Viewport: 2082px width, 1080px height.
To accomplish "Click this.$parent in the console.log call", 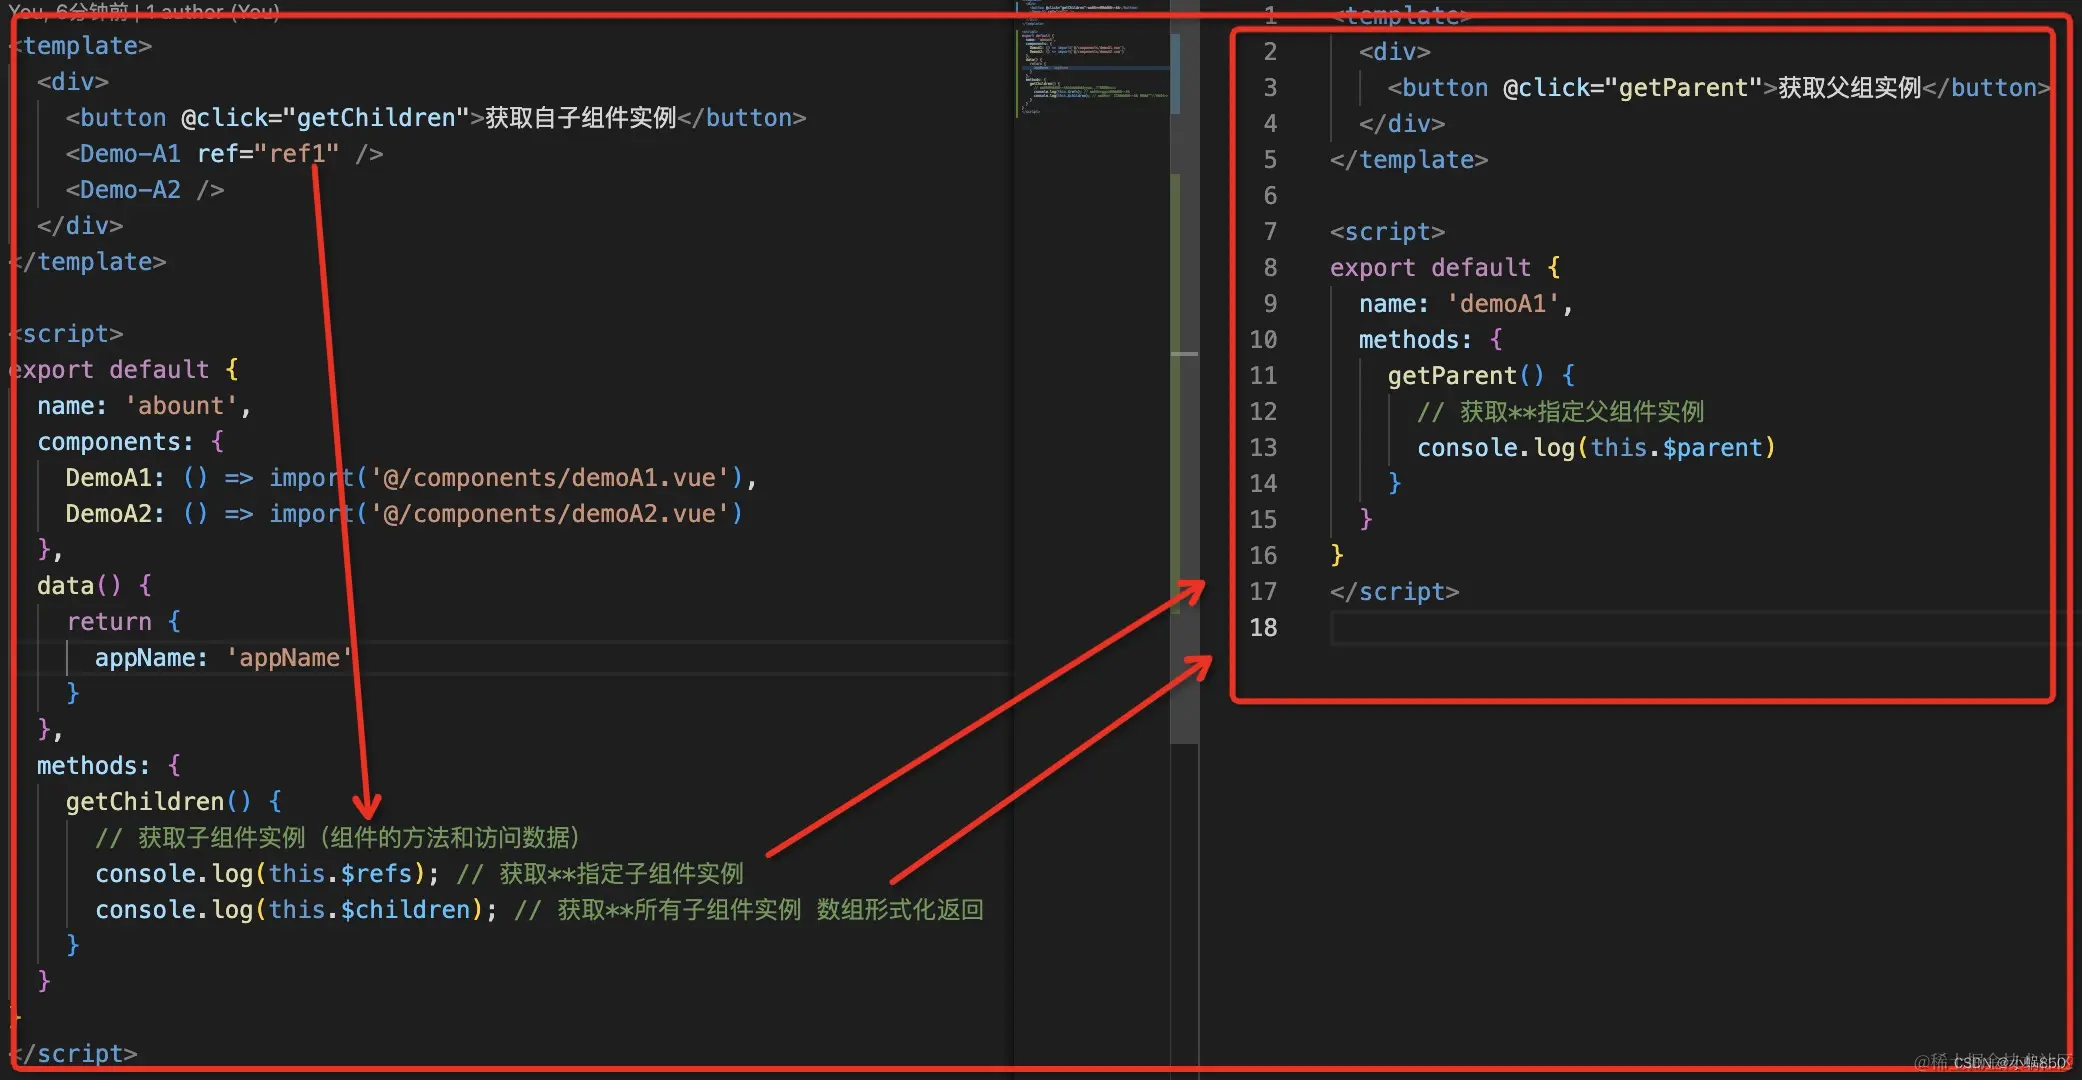I will 1677,447.
